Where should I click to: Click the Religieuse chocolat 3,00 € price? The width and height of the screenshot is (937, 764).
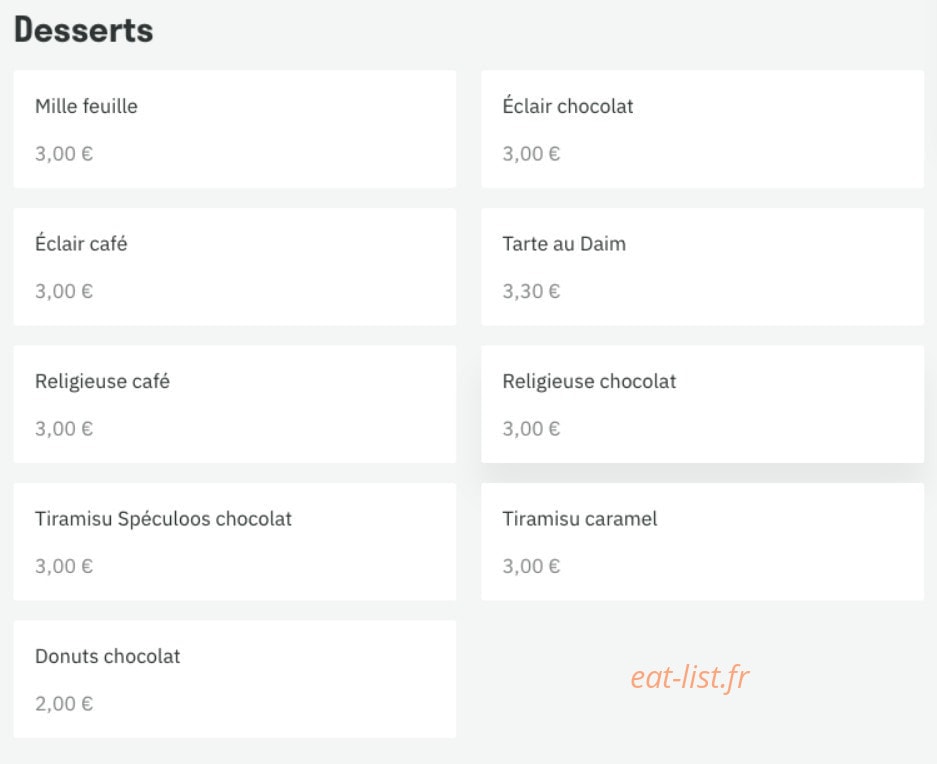pos(531,429)
